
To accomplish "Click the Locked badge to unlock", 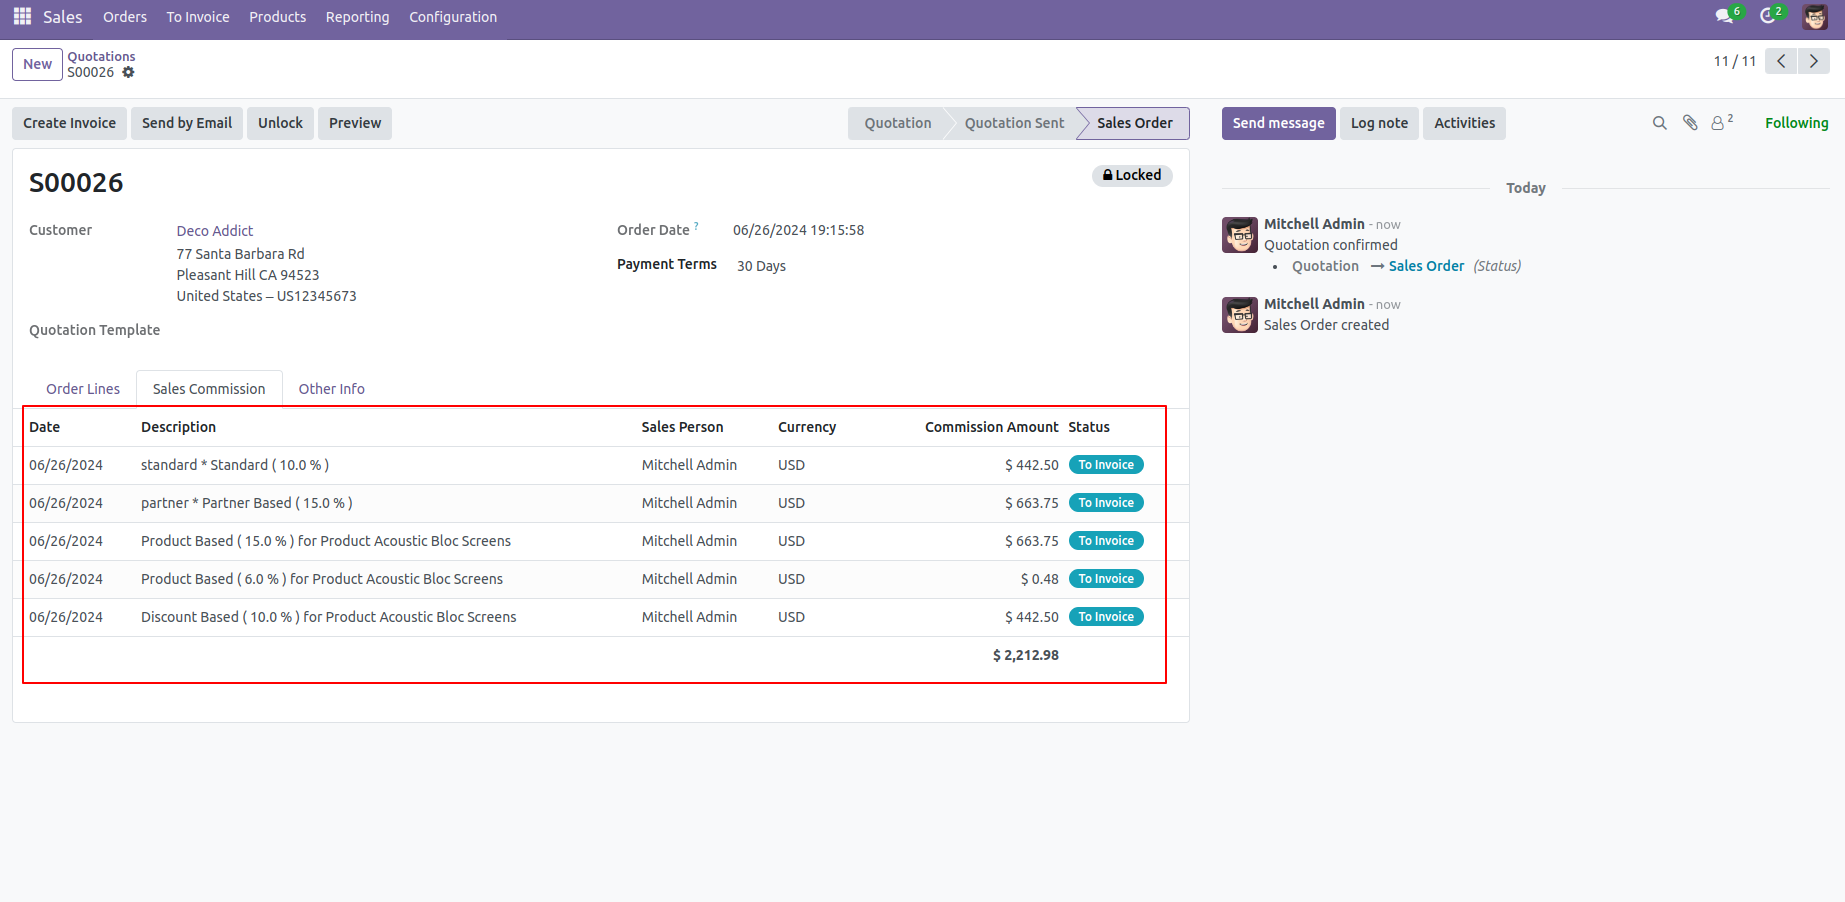I will tap(1131, 175).
